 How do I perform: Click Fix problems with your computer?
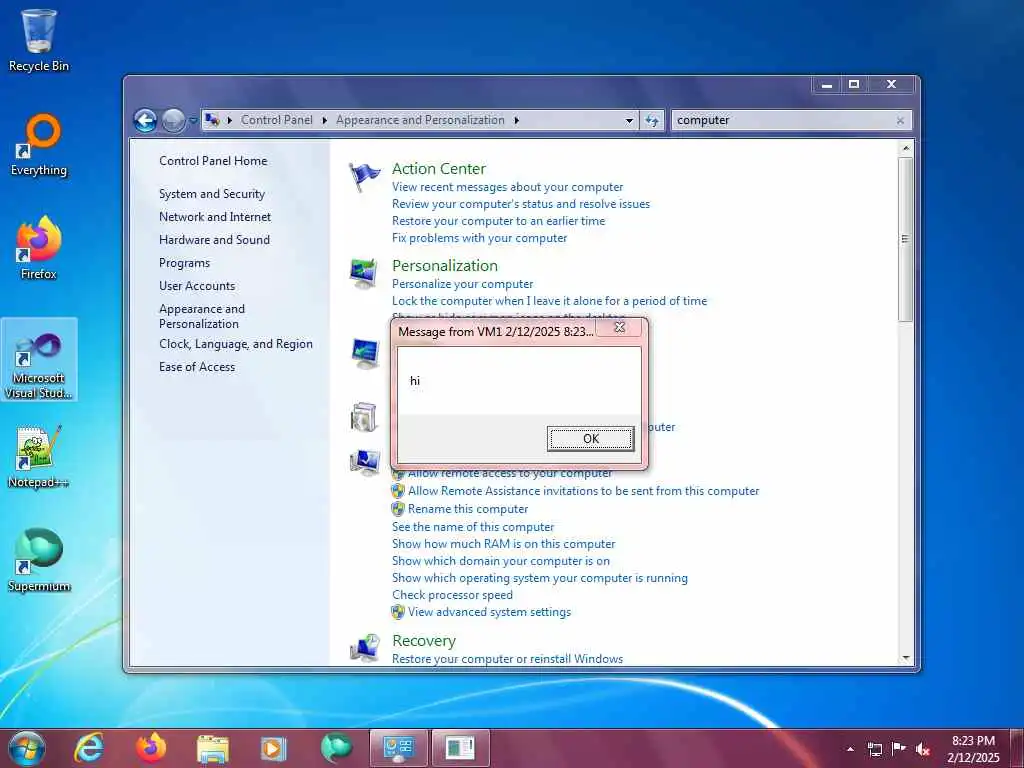click(x=479, y=238)
